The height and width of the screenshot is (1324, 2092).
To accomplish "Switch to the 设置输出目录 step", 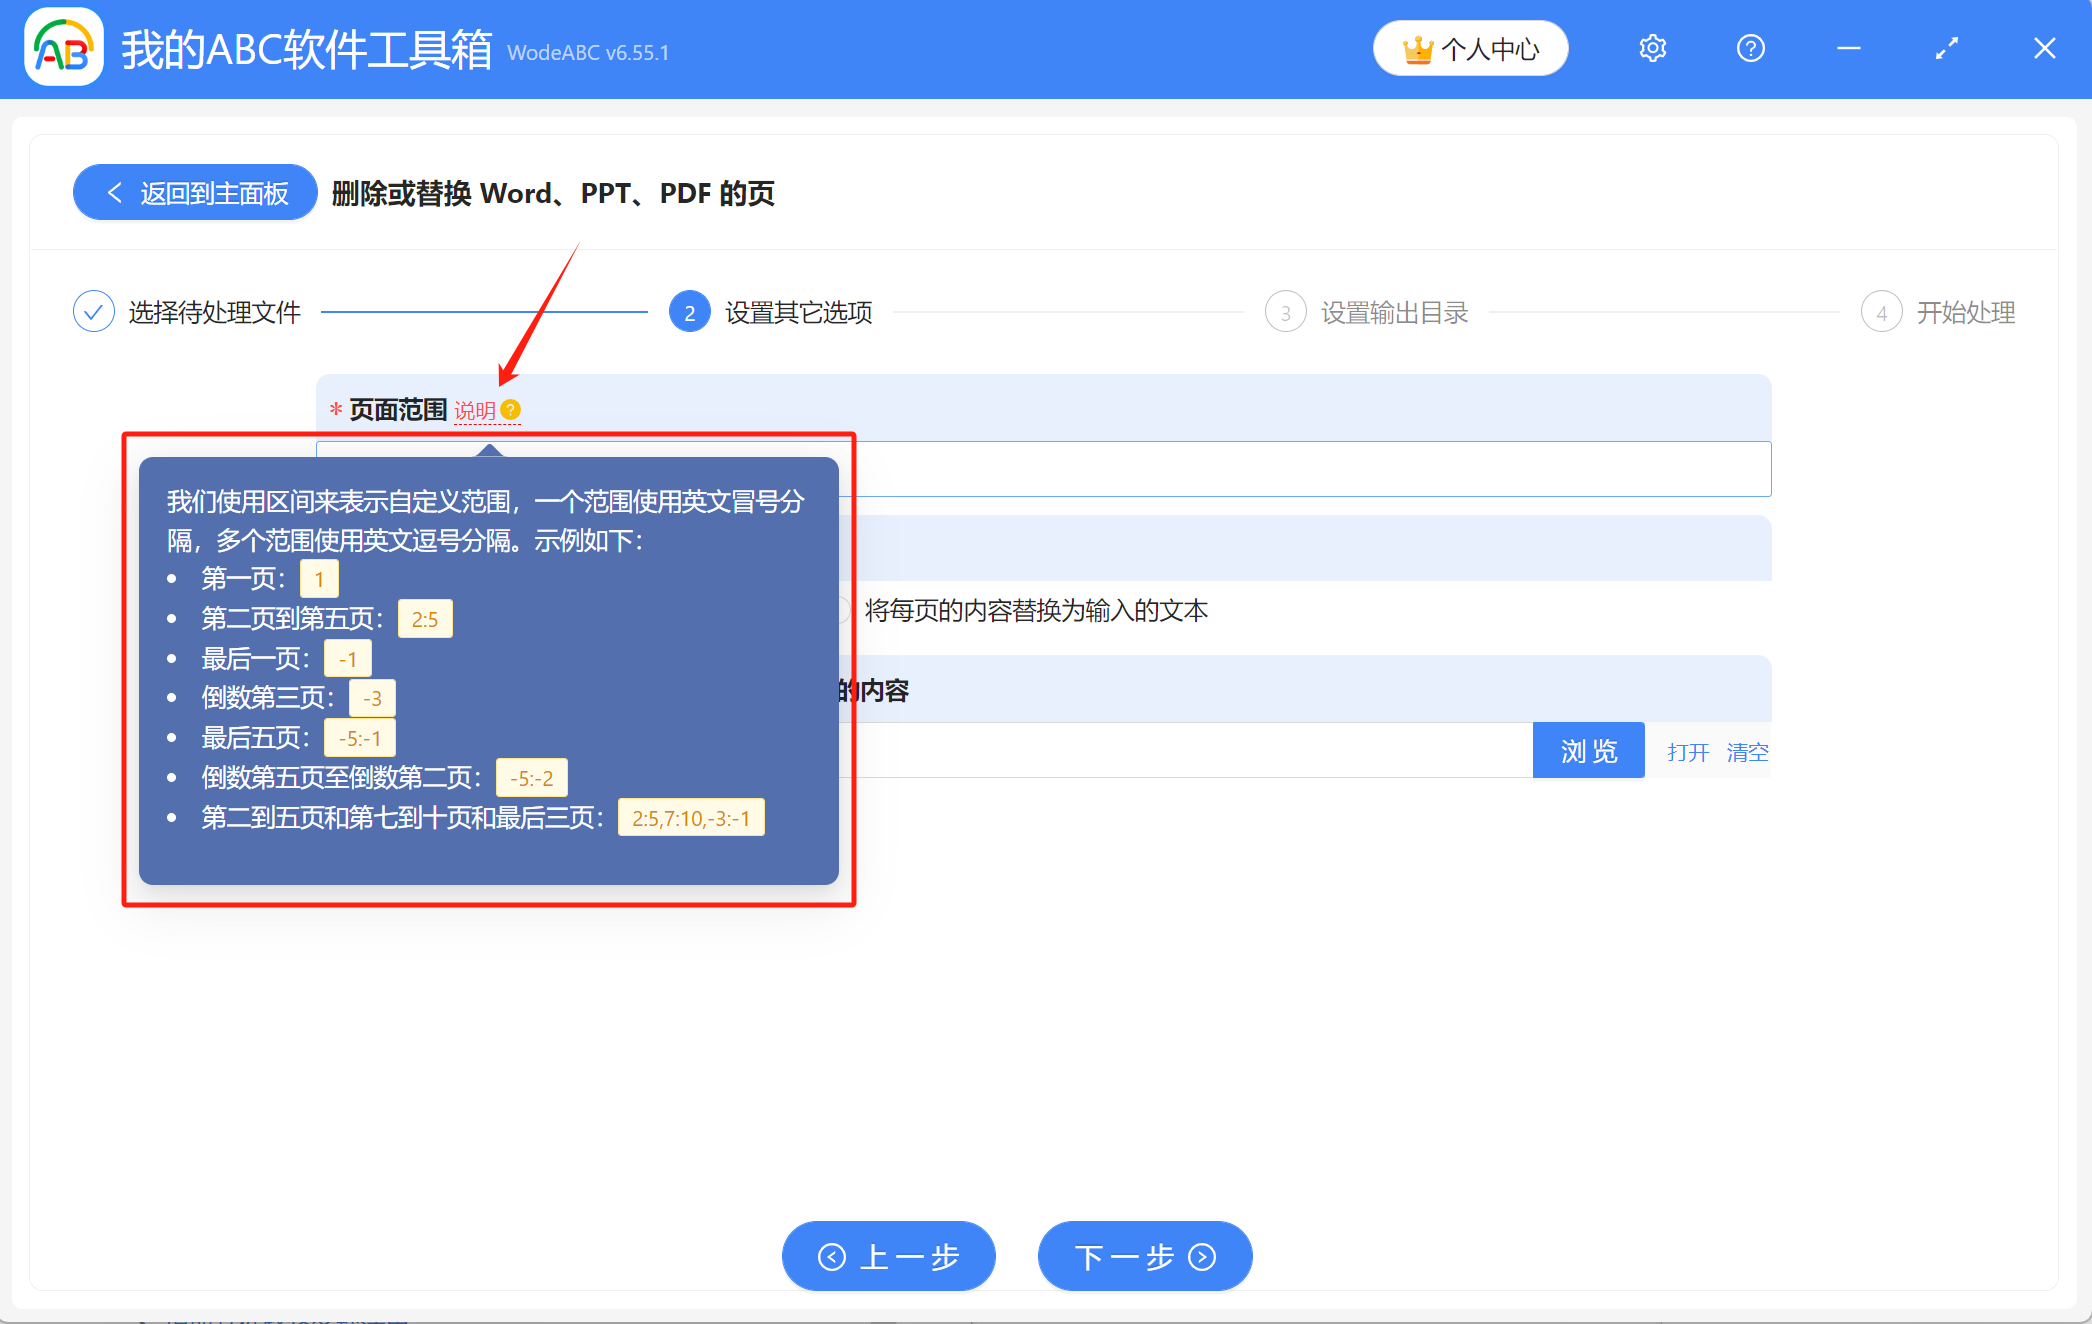I will click(1395, 311).
